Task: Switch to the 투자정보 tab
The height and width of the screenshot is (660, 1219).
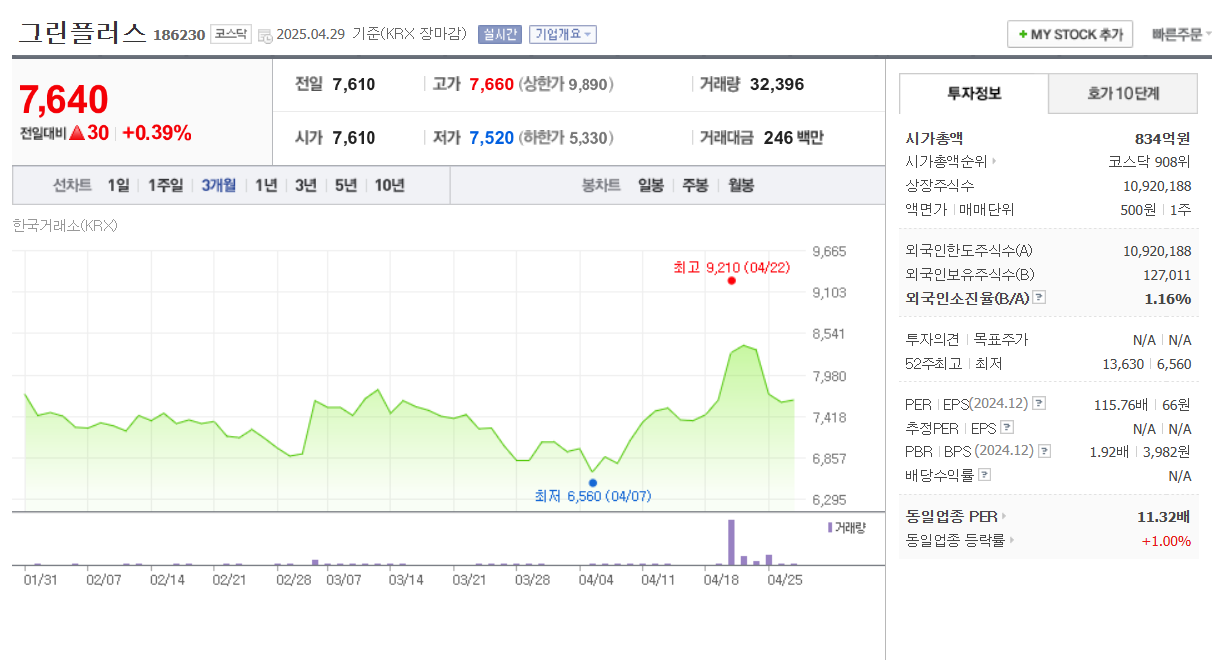Action: (974, 94)
